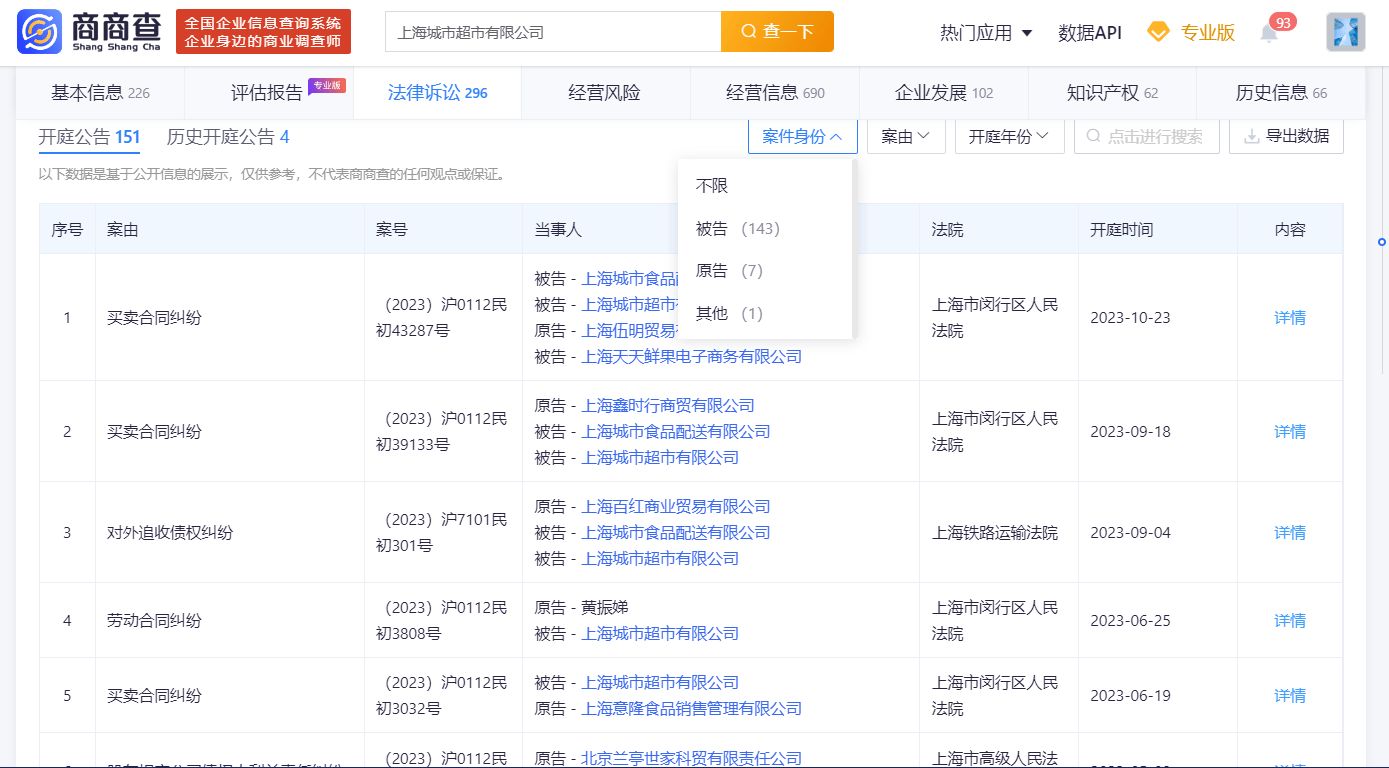This screenshot has width=1389, height=768.
Task: Switch to the 经营风险 tab
Action: (x=604, y=93)
